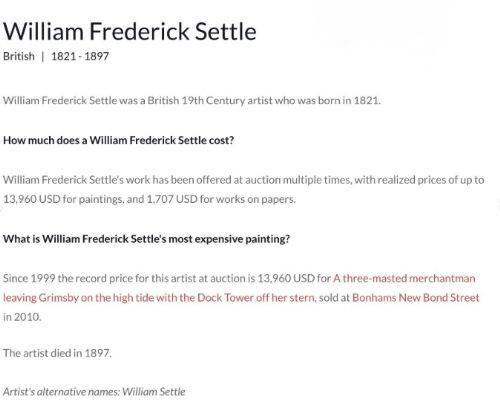Click the 'in 2010.' text

(22, 317)
